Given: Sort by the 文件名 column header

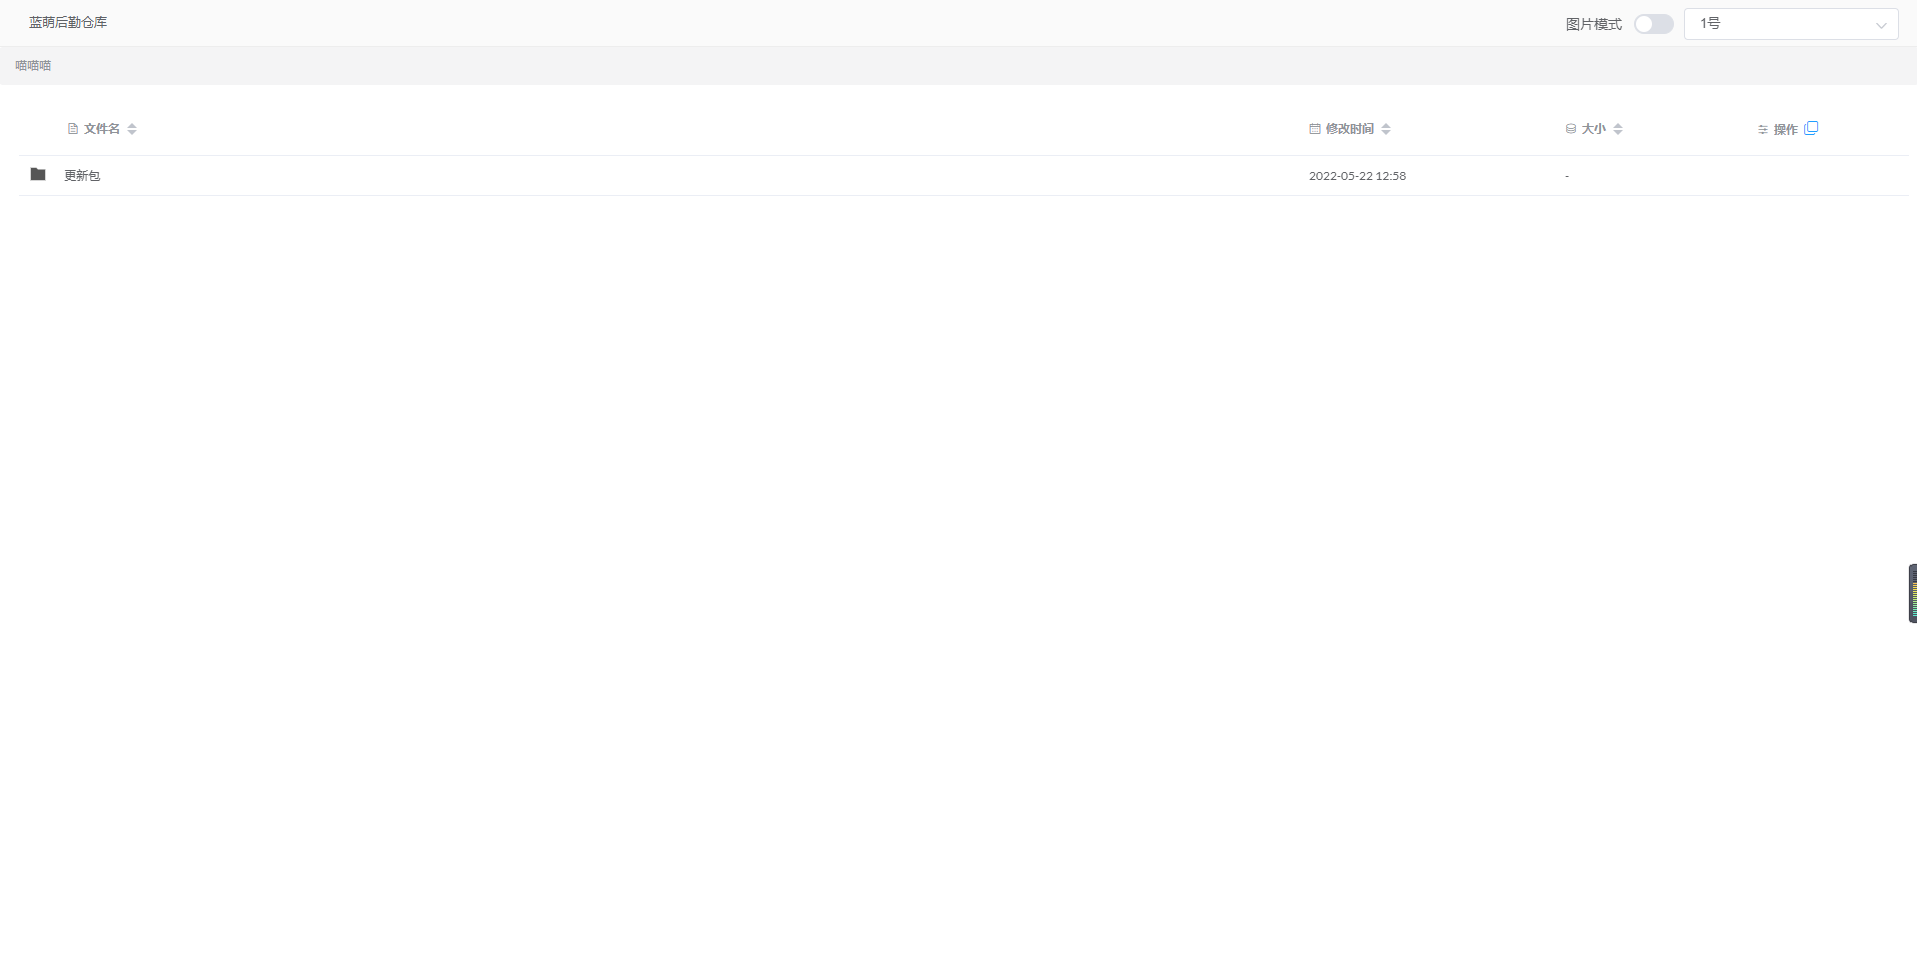Looking at the screenshot, I should tap(102, 129).
